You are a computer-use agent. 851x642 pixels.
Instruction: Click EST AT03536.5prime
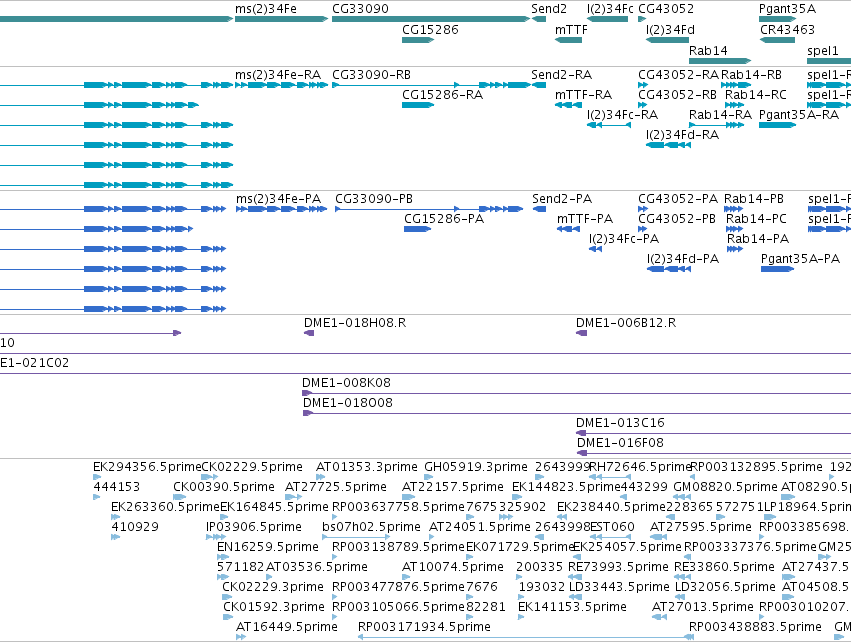pos(316,567)
